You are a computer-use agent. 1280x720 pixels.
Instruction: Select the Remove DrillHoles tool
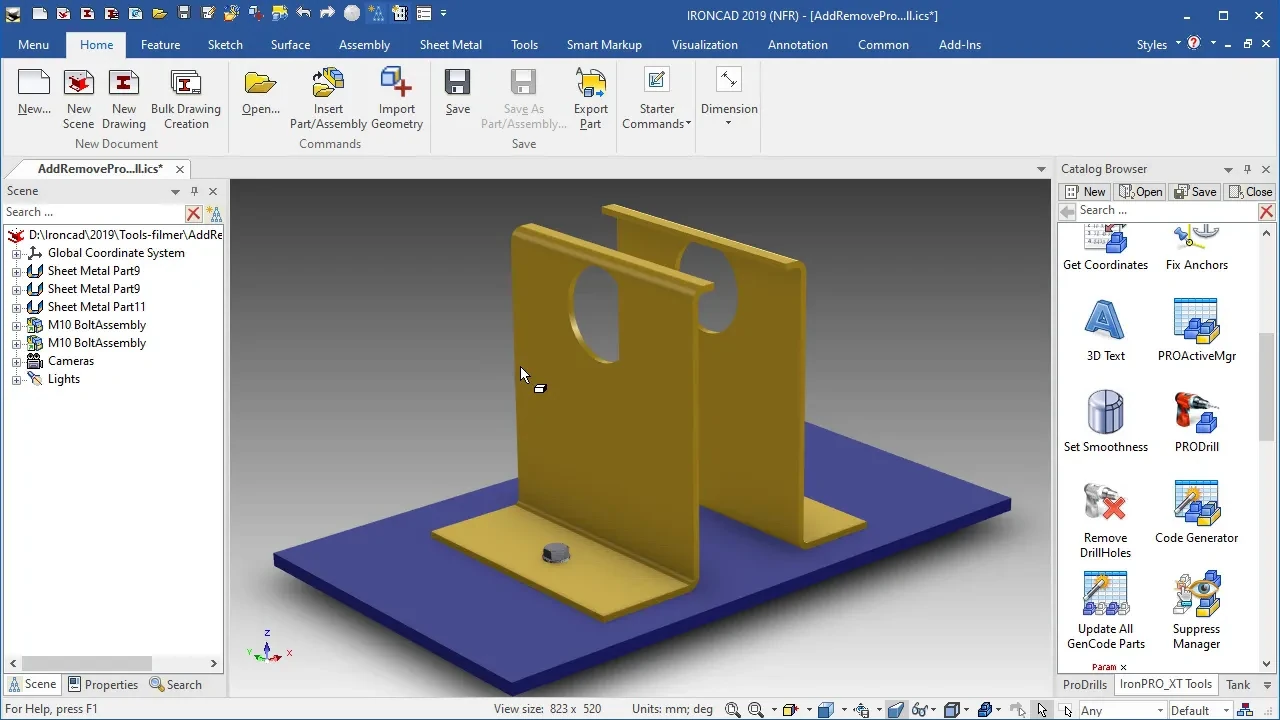pos(1106,520)
